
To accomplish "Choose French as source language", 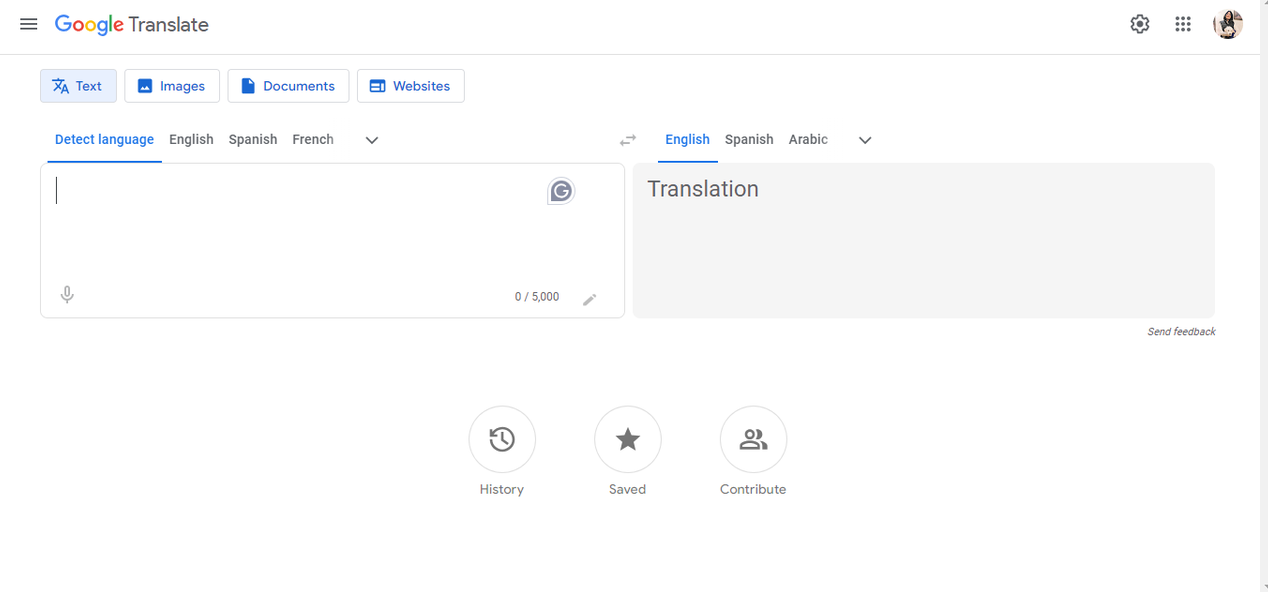I will point(313,140).
